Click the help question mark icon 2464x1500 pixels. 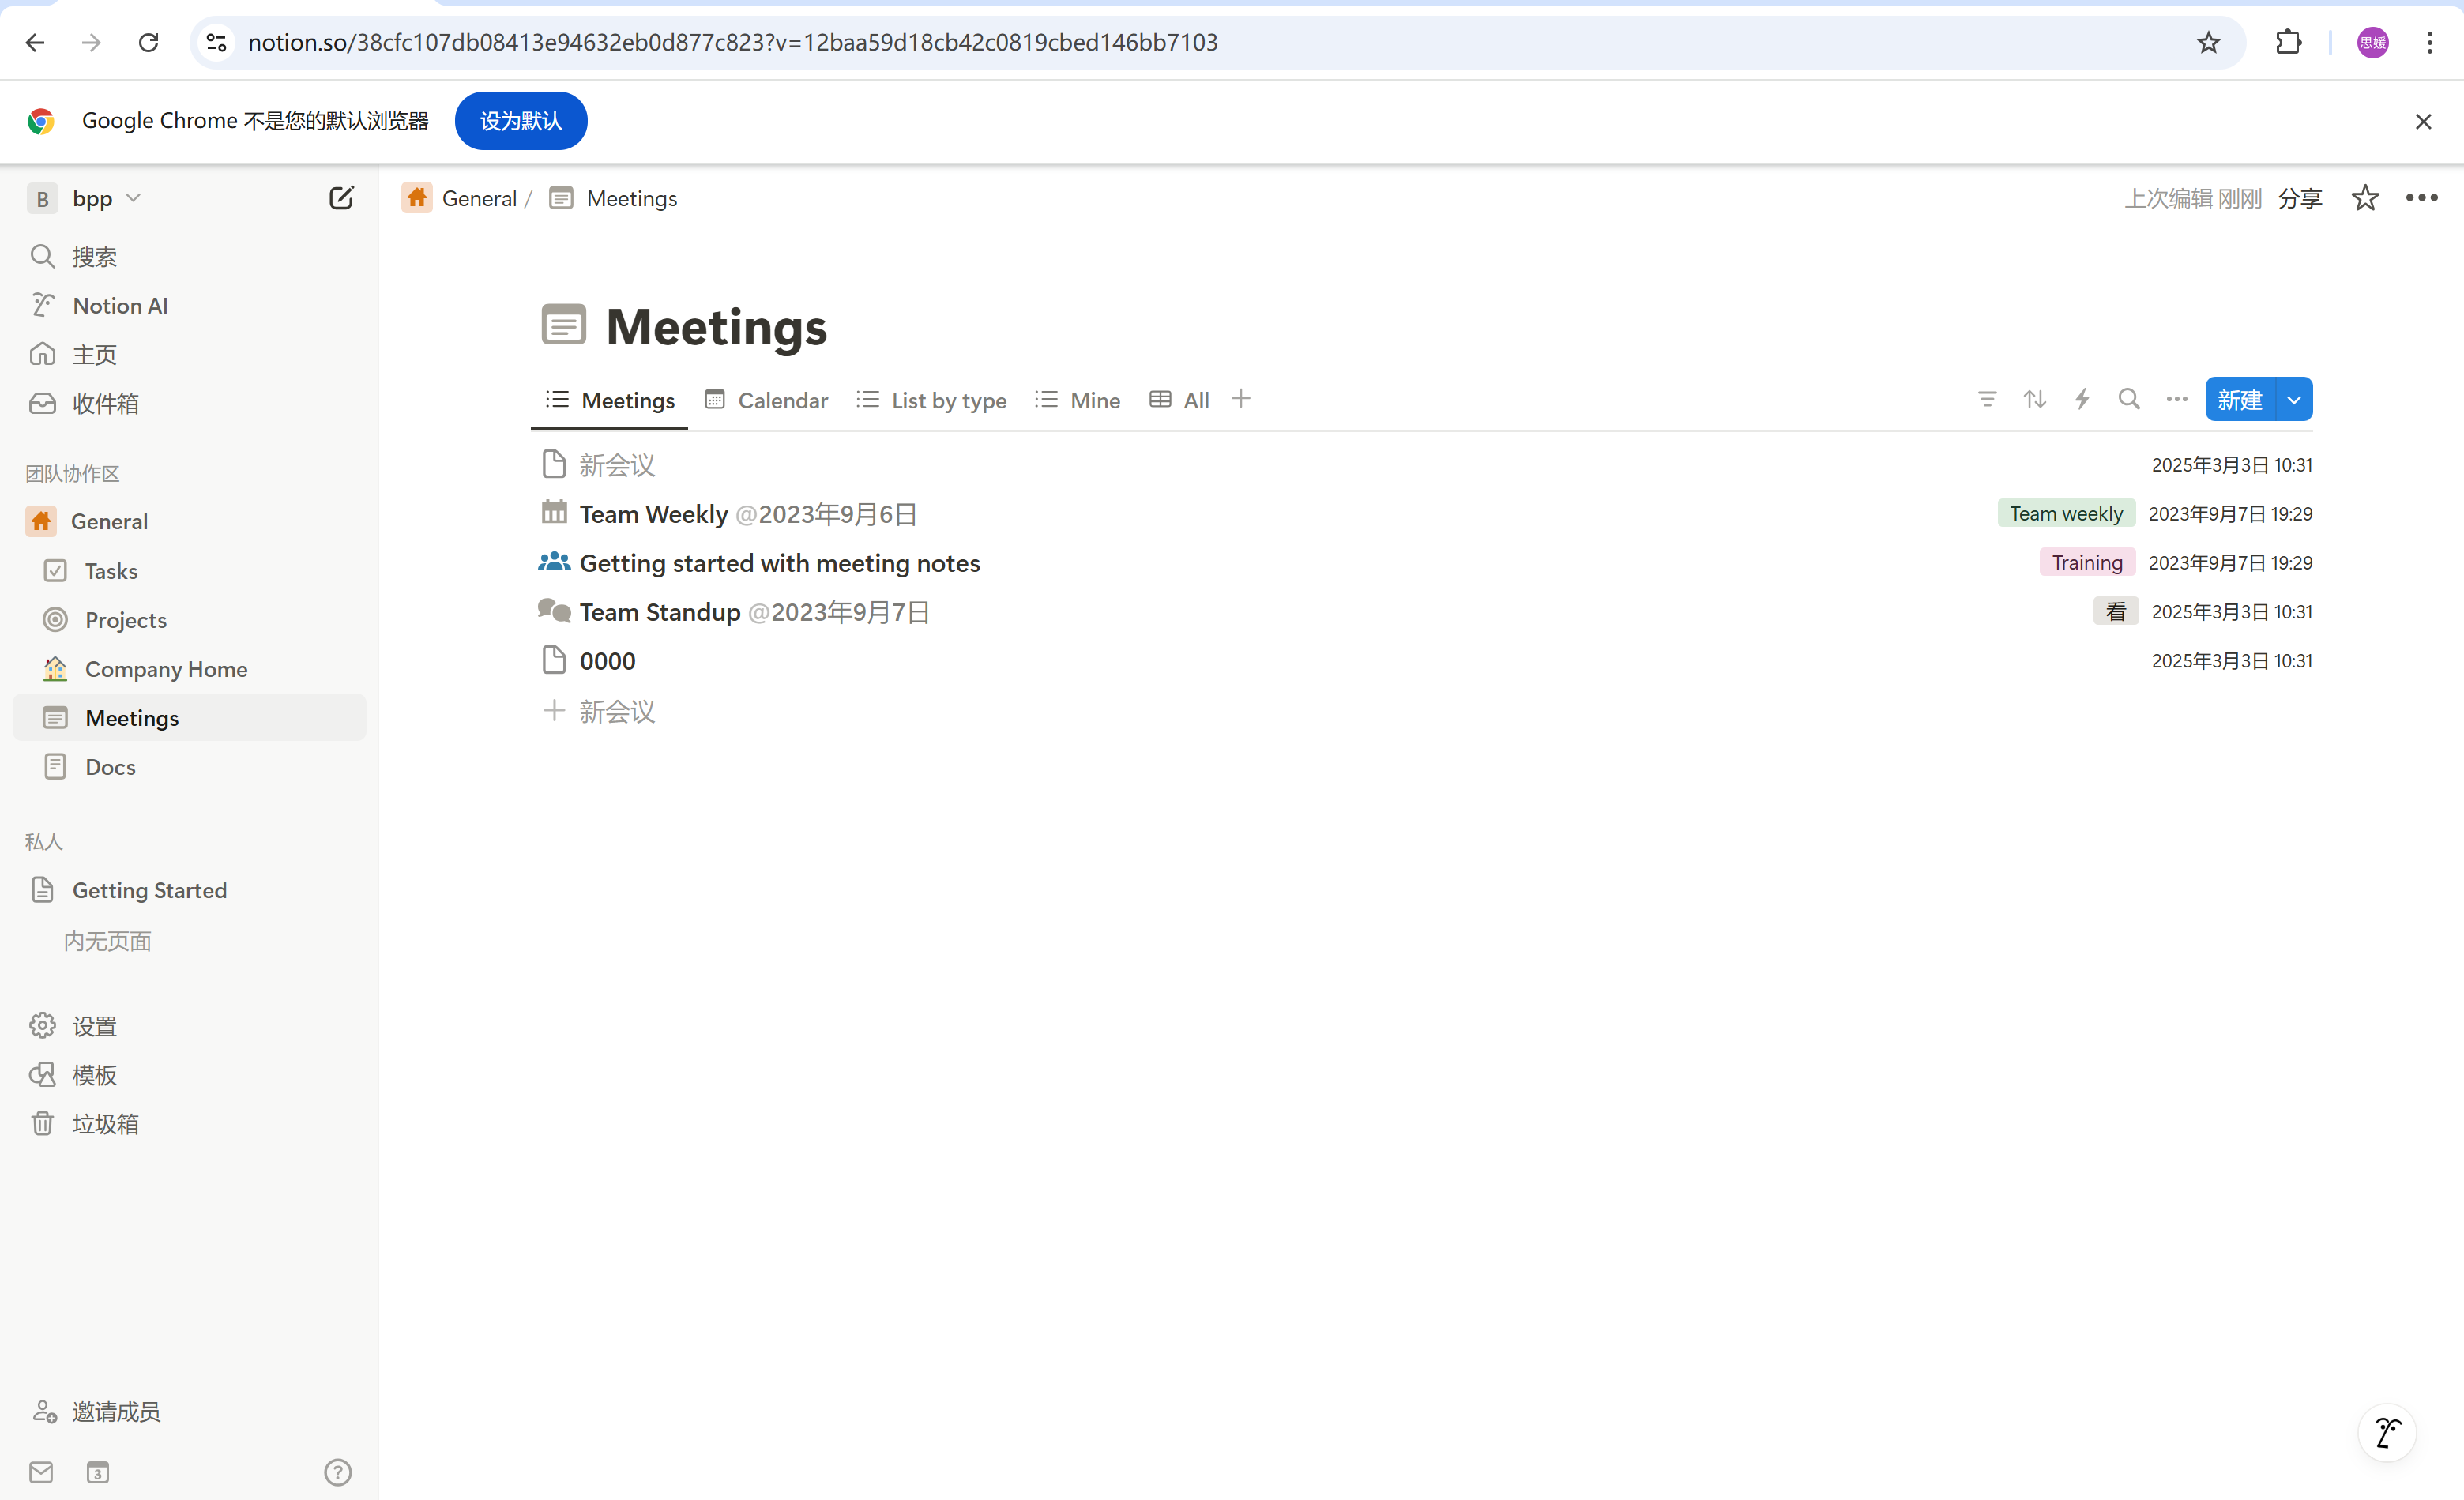[x=338, y=1472]
